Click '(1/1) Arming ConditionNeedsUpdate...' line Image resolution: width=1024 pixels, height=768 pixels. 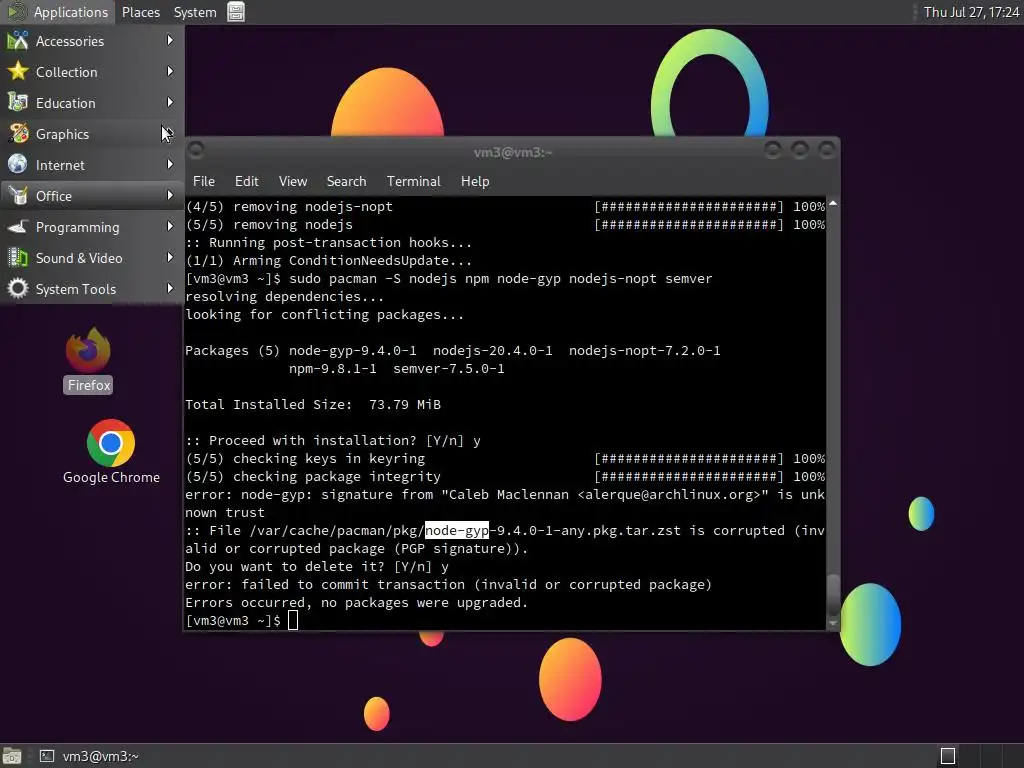pos(328,261)
